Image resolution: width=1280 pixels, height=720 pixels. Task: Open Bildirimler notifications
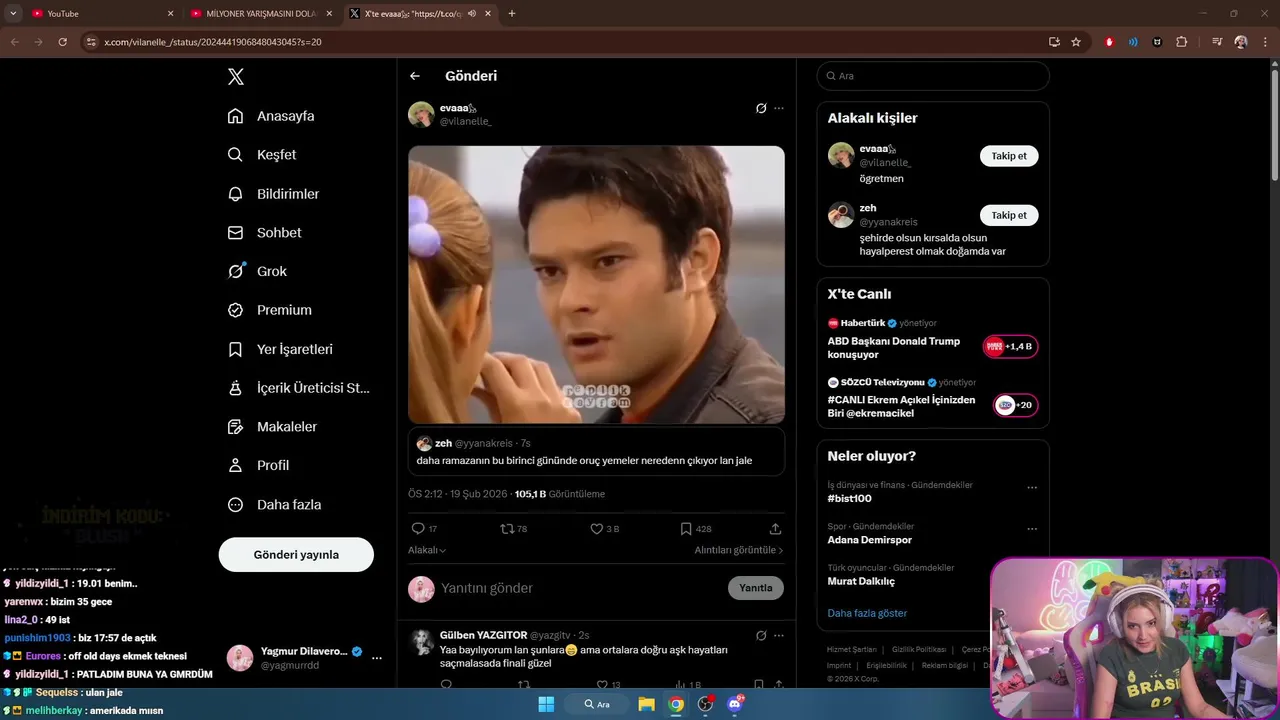click(273, 194)
